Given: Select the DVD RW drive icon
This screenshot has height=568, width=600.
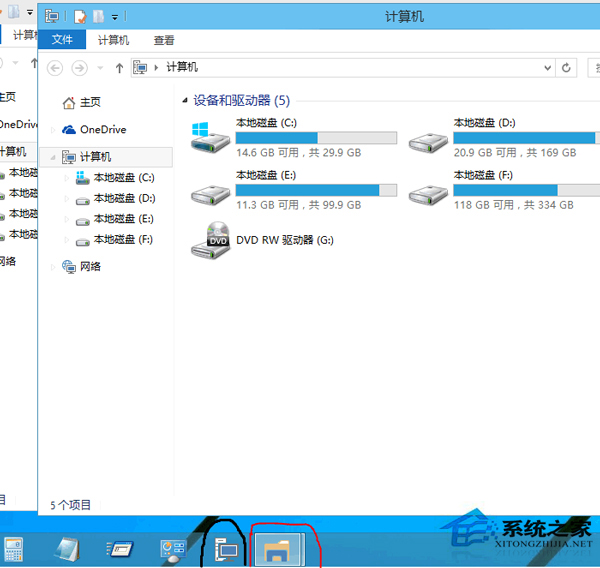Looking at the screenshot, I should (210, 240).
